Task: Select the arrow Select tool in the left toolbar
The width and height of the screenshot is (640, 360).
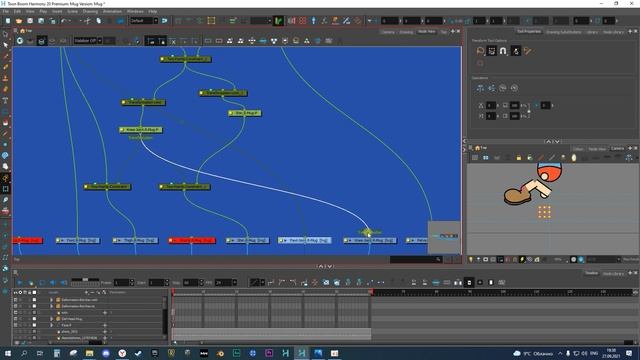Action: coord(5,44)
